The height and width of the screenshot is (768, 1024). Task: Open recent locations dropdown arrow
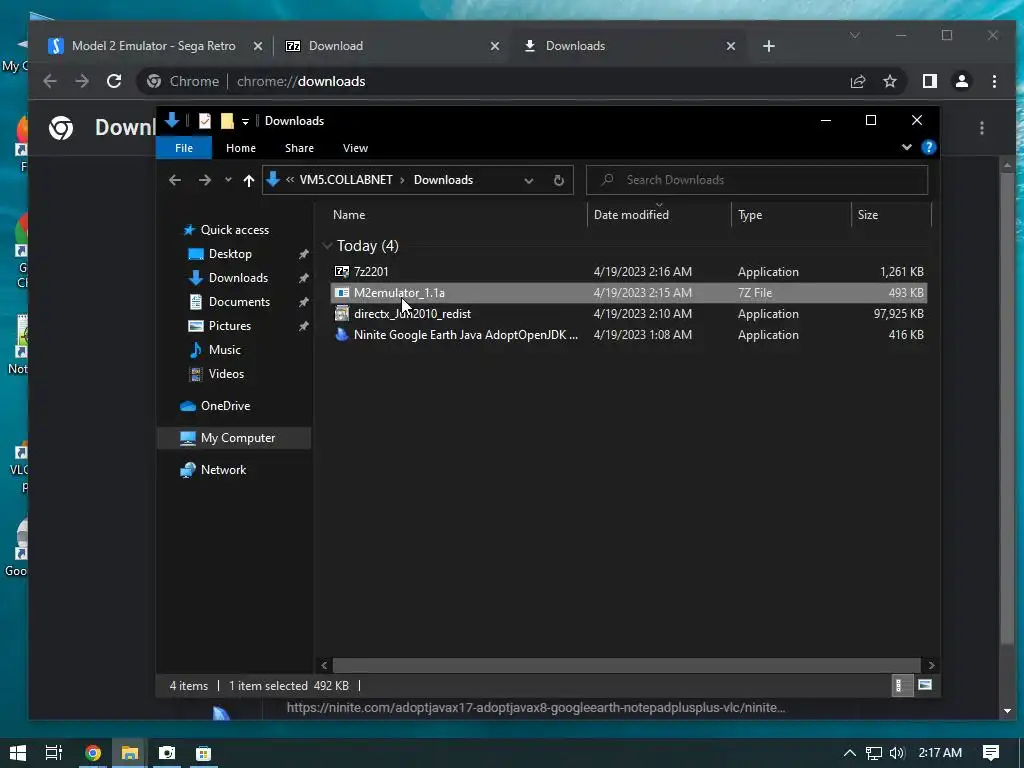coord(228,180)
